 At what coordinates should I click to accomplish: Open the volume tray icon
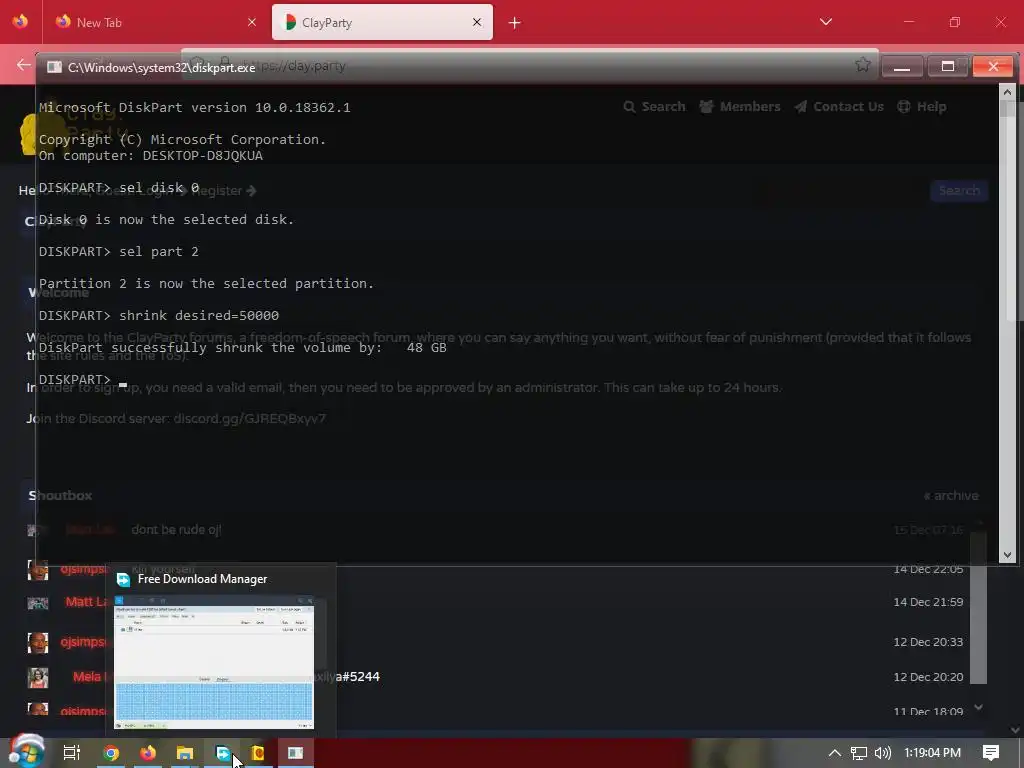click(882, 753)
